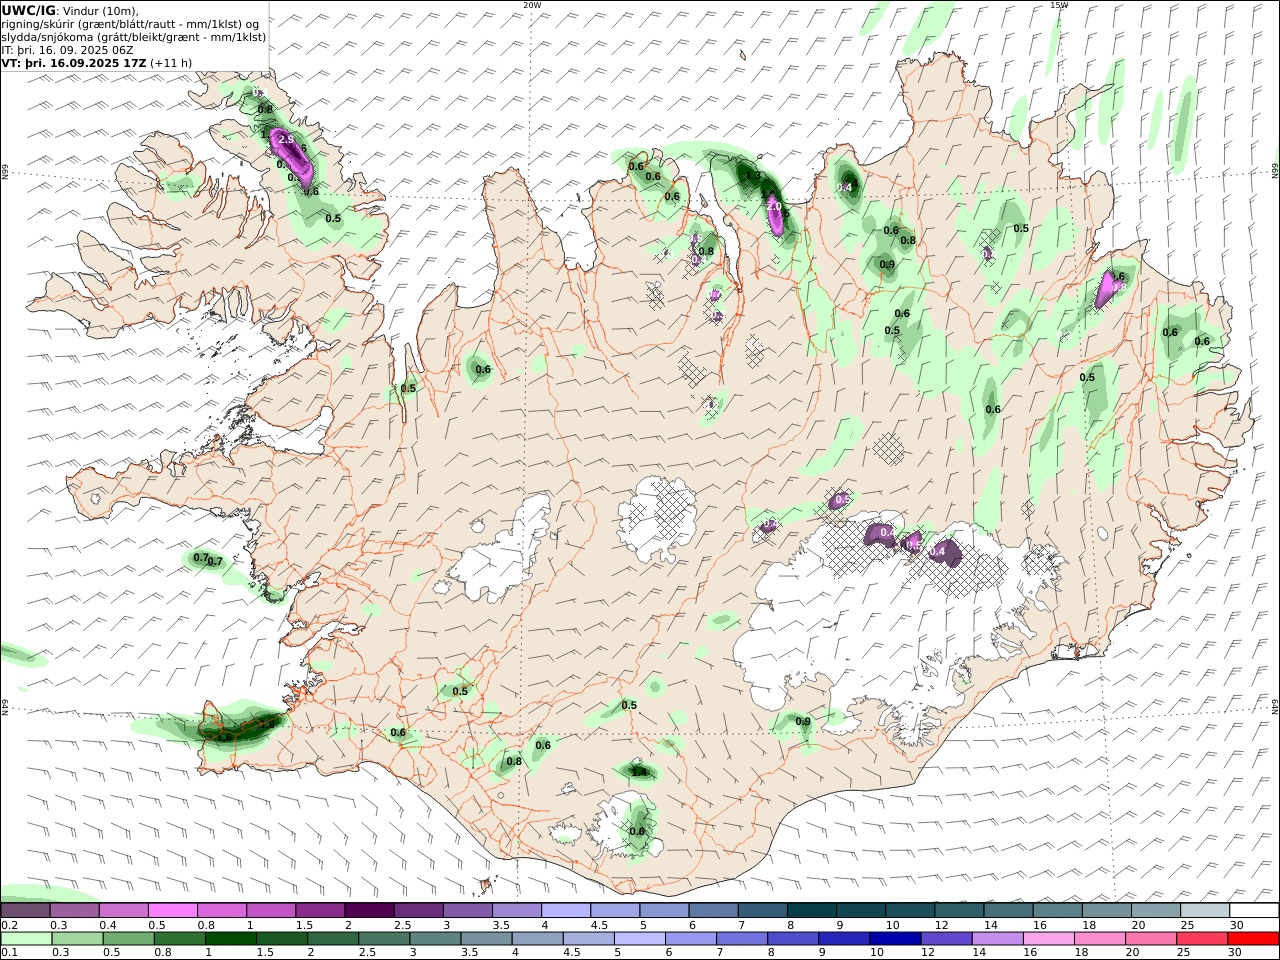Select the dark teal 8 snow legend swatch

click(x=811, y=910)
